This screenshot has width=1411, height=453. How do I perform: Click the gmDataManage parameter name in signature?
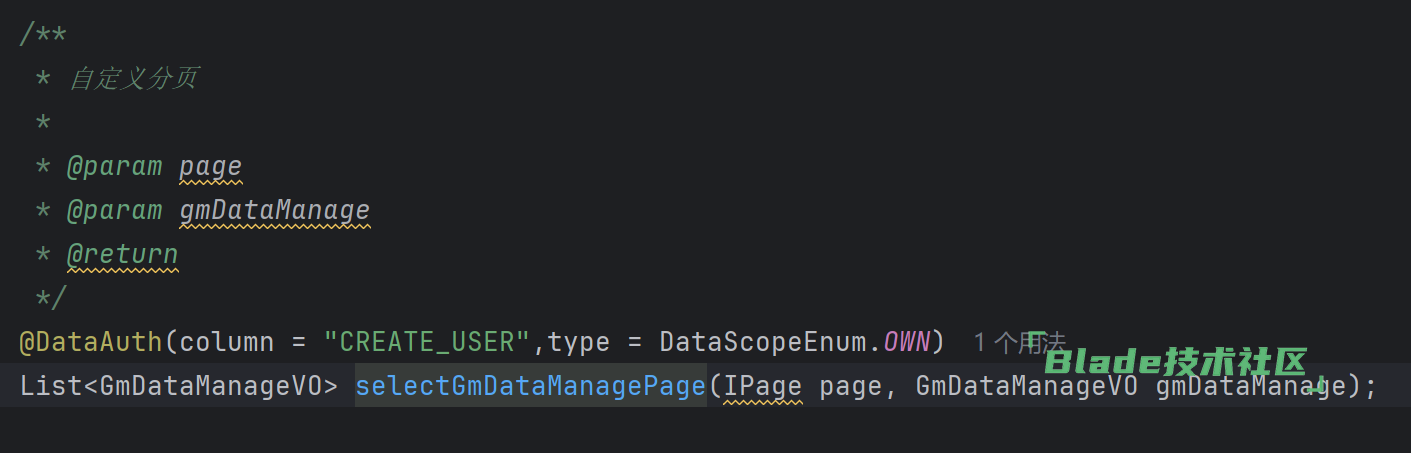[1250, 386]
